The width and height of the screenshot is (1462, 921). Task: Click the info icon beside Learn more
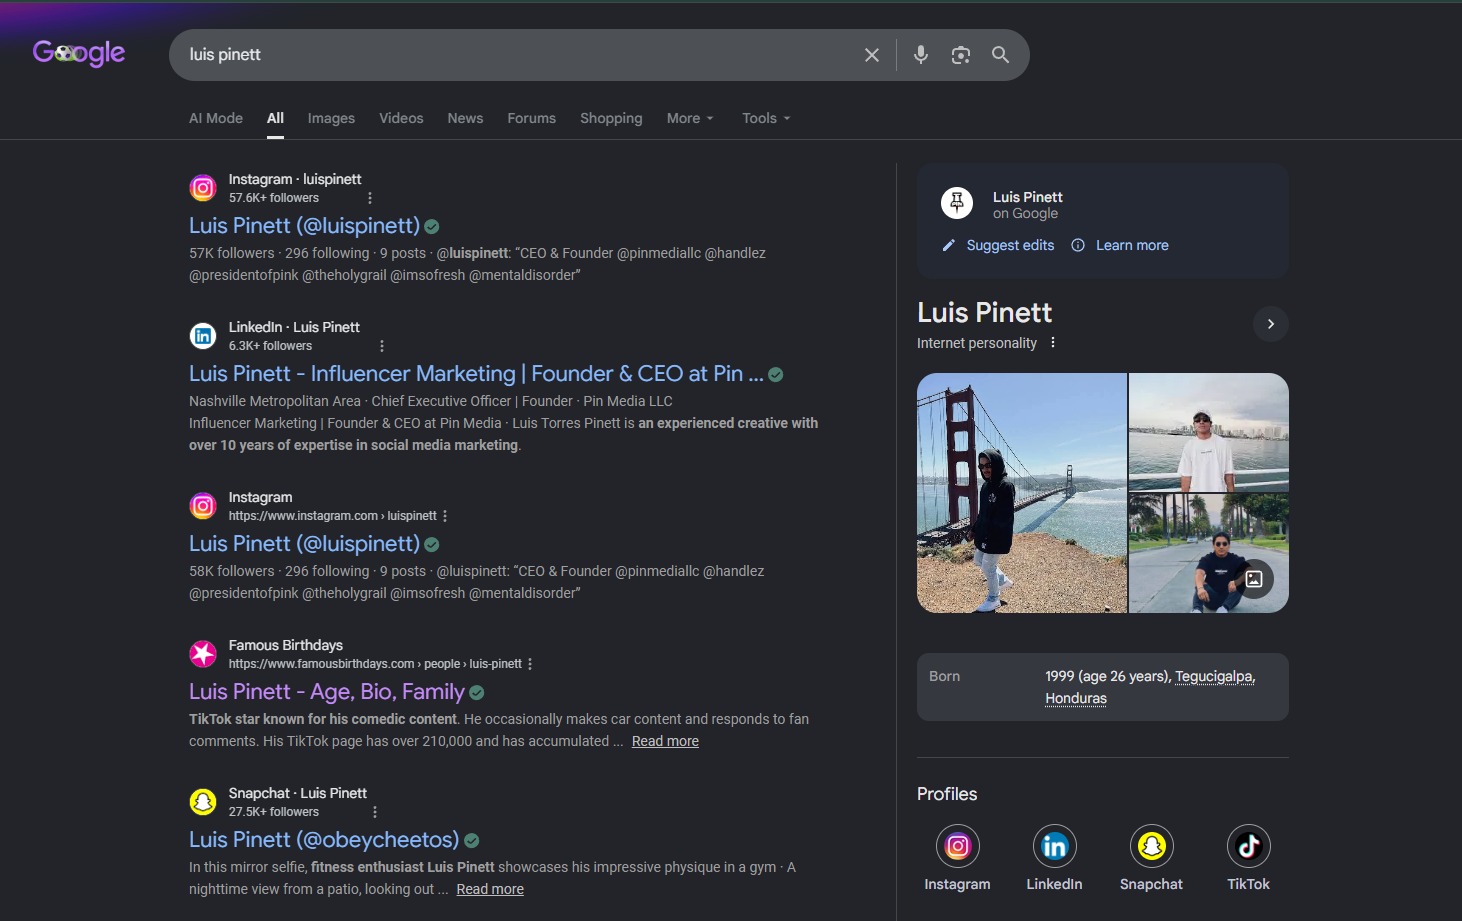1078,245
